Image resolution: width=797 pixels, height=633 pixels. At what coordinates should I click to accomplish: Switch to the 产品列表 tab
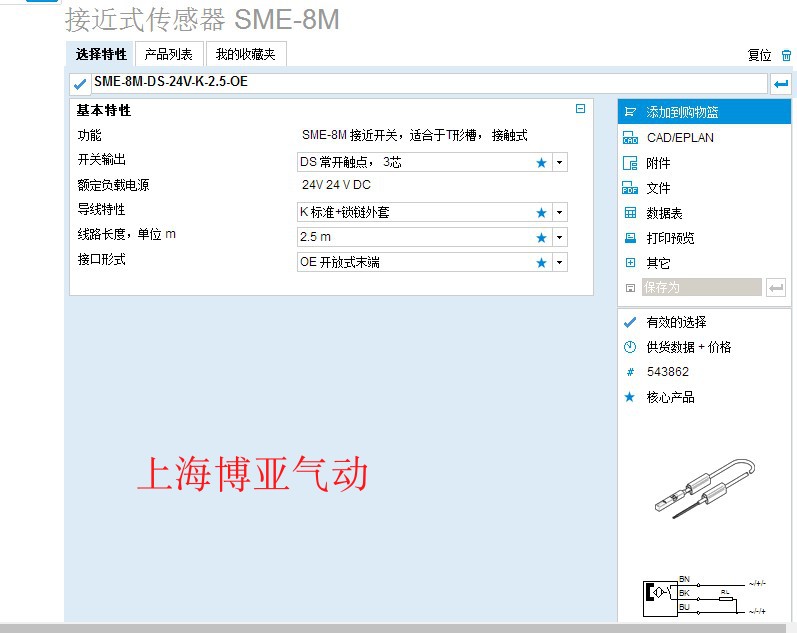point(168,54)
